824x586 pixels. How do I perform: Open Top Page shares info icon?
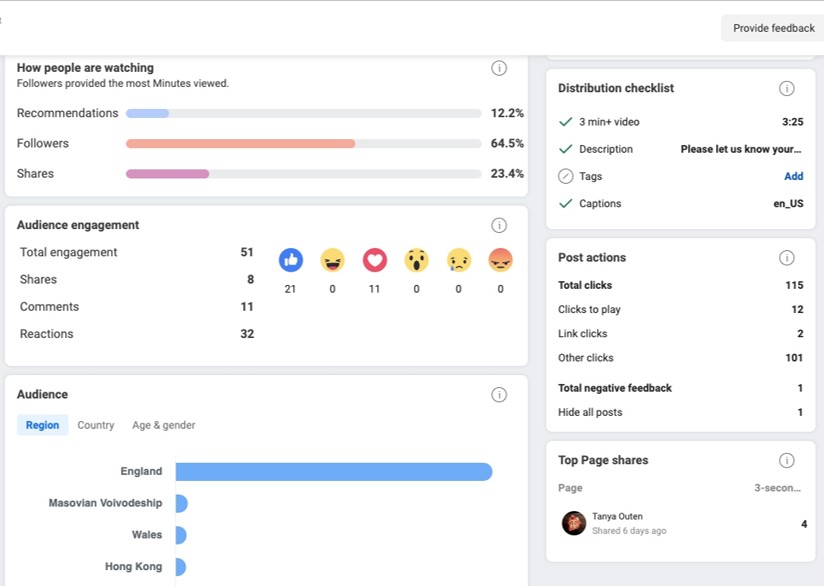(x=786, y=461)
